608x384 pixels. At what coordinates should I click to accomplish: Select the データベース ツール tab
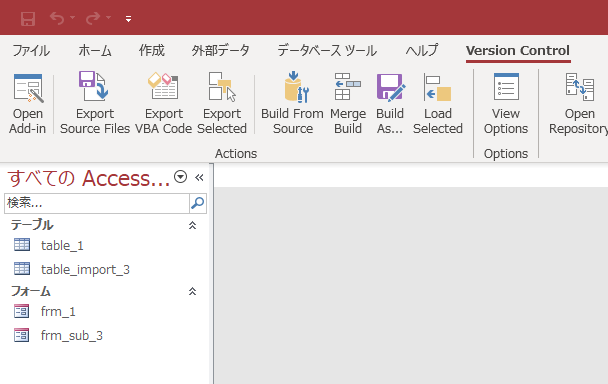[327, 50]
